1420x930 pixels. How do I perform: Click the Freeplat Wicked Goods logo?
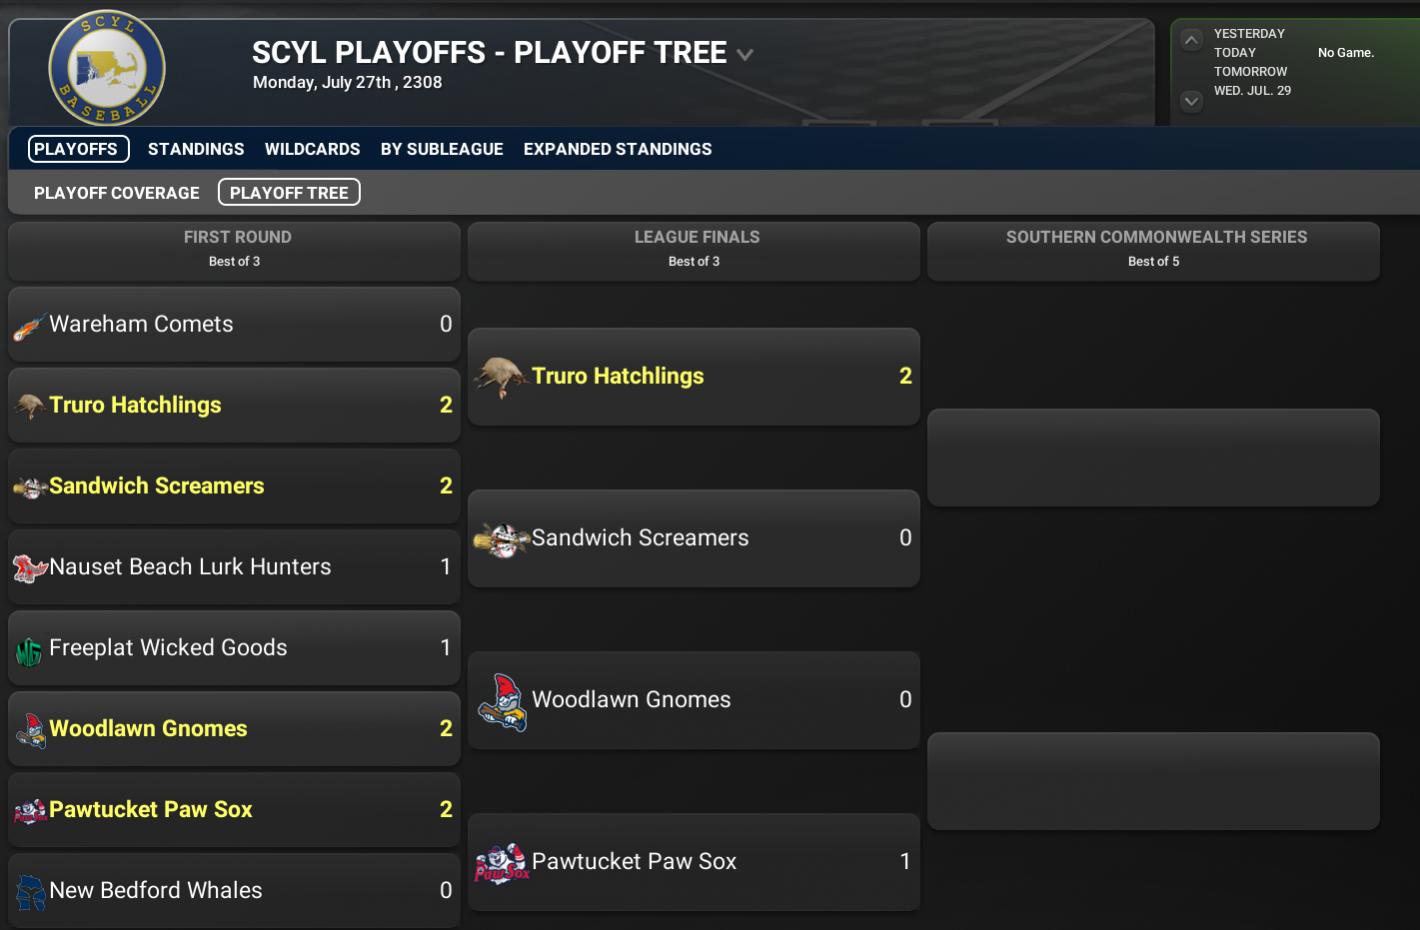point(28,651)
